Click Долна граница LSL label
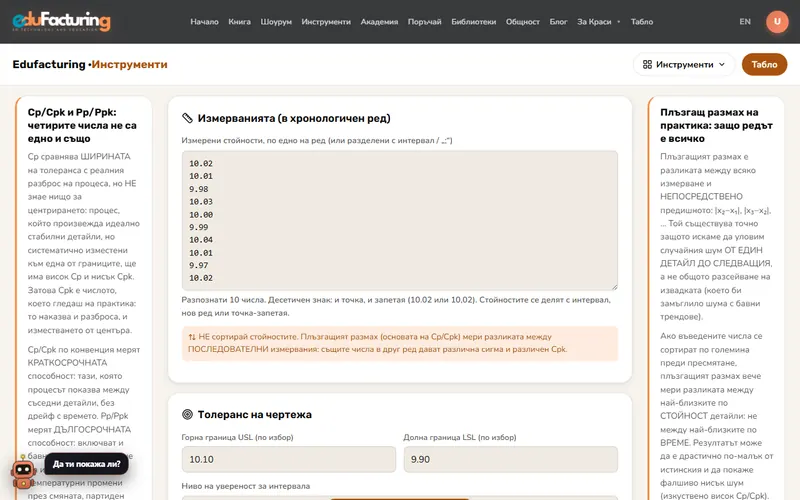This screenshot has height=500, width=800. [x=460, y=437]
